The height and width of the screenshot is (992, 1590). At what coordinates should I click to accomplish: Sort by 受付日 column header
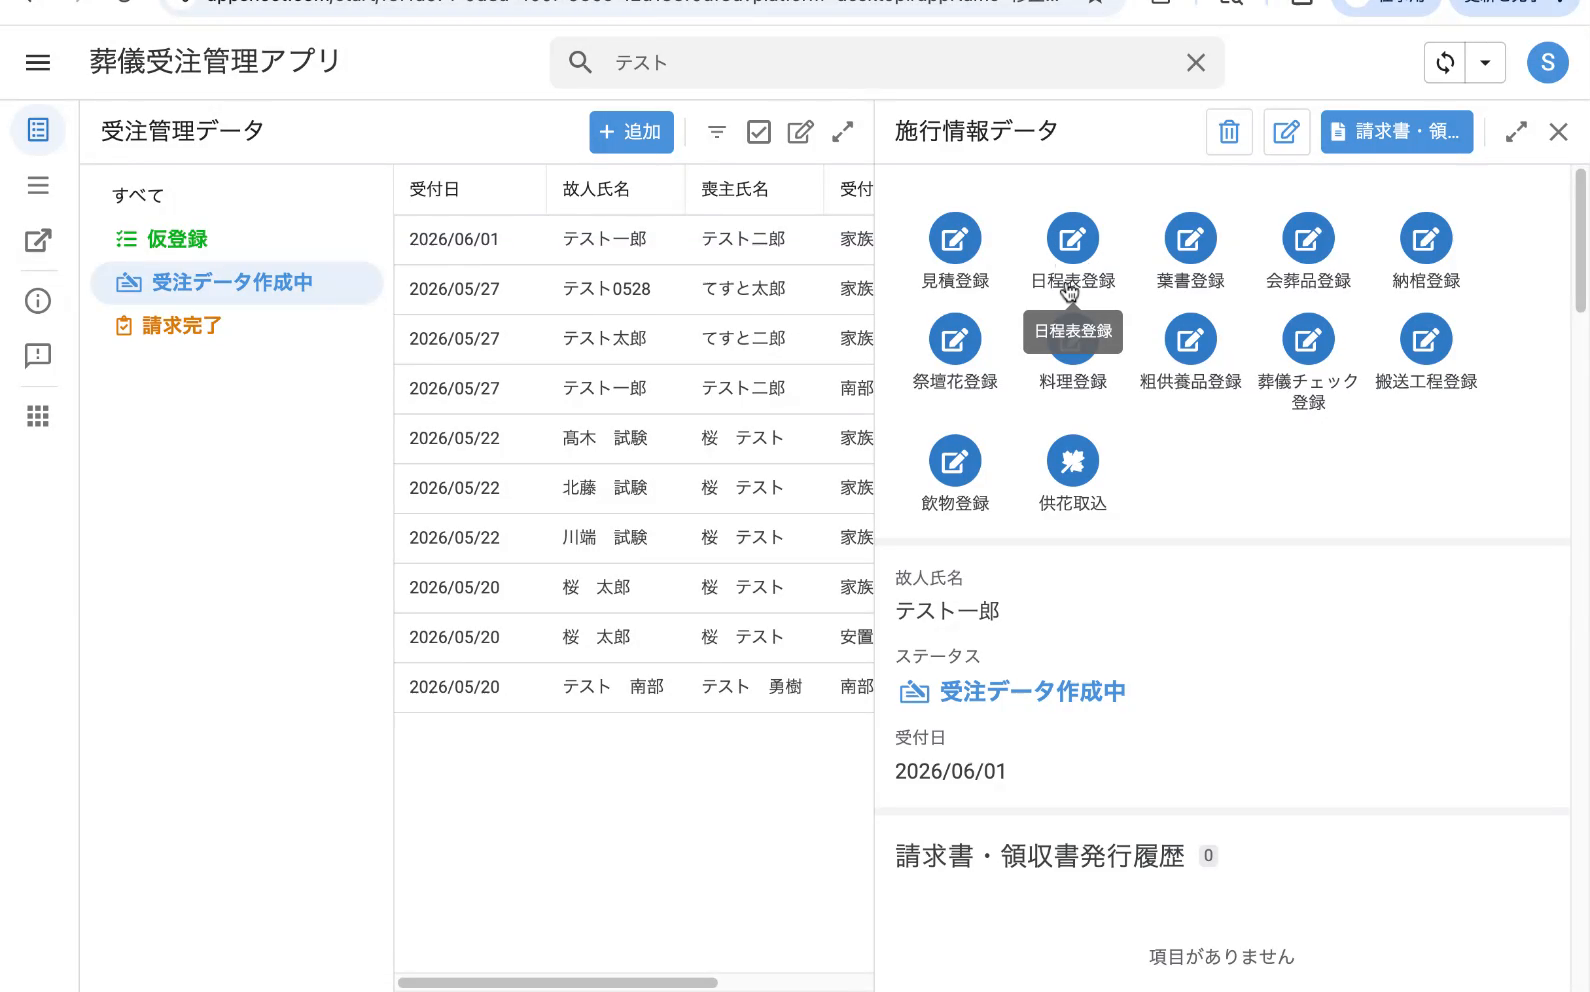[470, 189]
